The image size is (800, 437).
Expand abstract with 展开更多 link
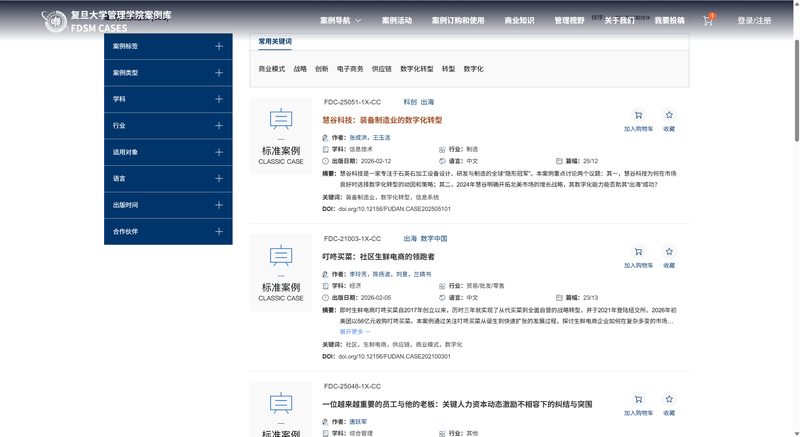click(x=355, y=331)
